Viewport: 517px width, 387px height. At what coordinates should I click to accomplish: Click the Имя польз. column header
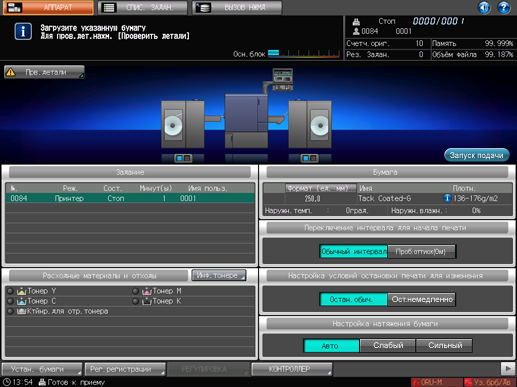(x=207, y=188)
